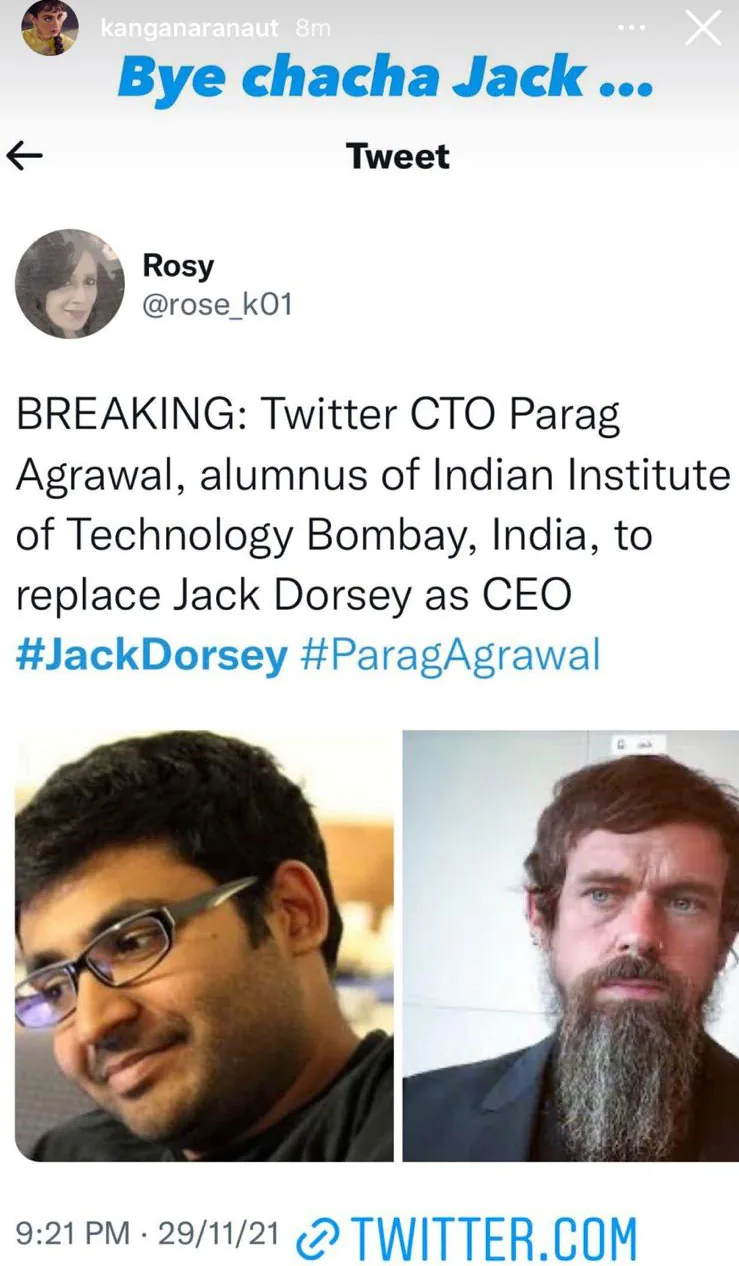Click the Tweet header title
Screen dimensions: 739x1266
[x=398, y=156]
